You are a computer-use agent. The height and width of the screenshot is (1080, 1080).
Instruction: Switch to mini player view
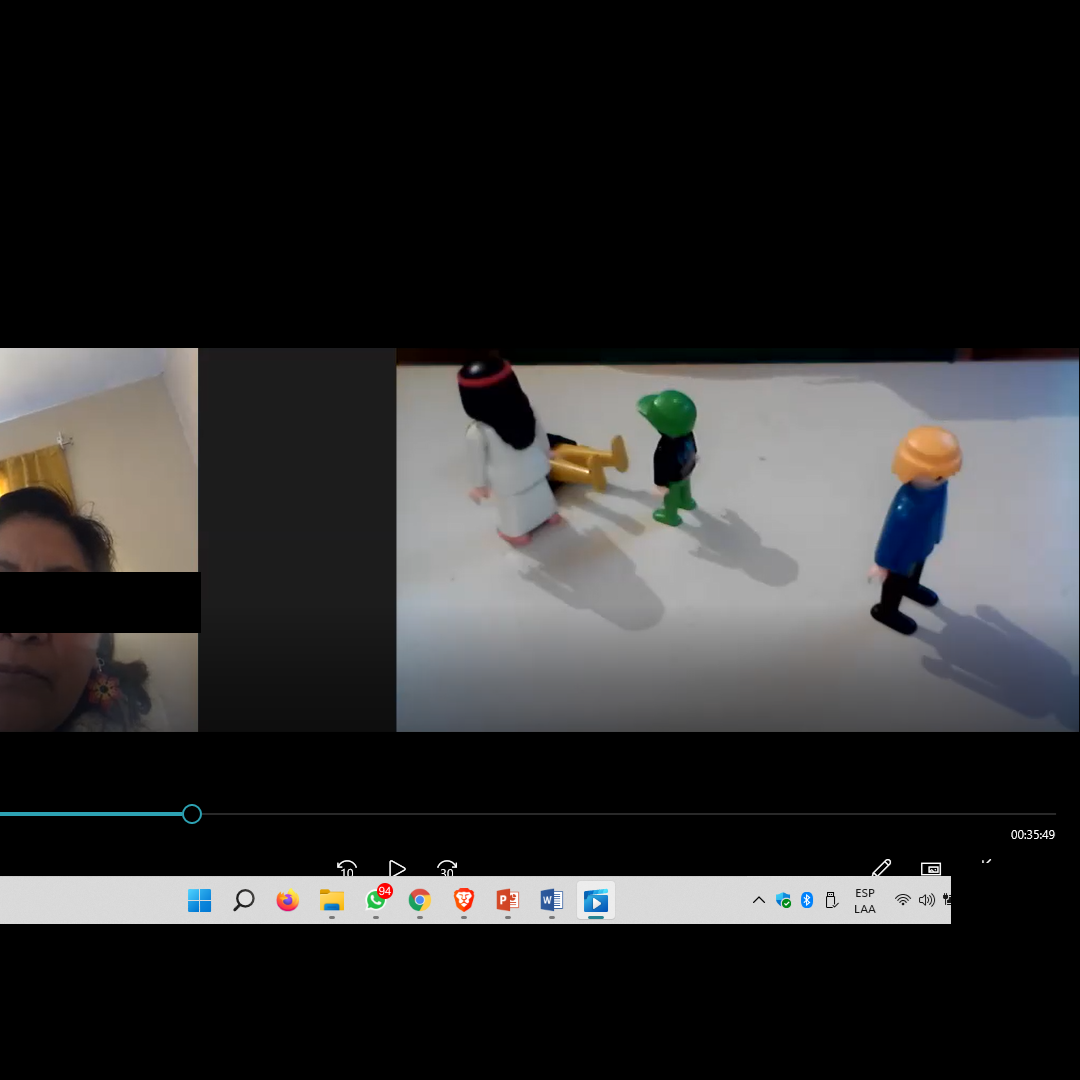click(931, 869)
